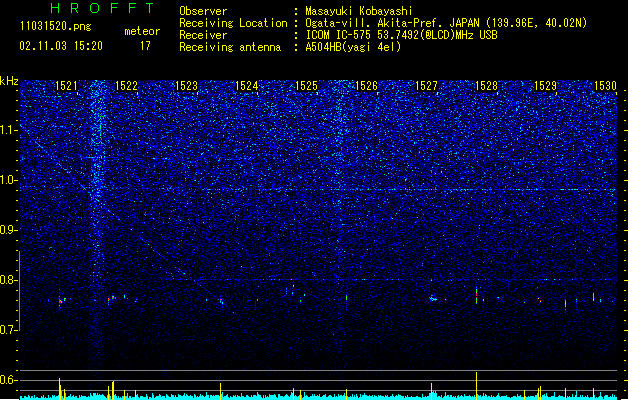Image resolution: width=629 pixels, height=400 pixels.
Task: Click the meteor echo just after 1521
Action: point(60,301)
